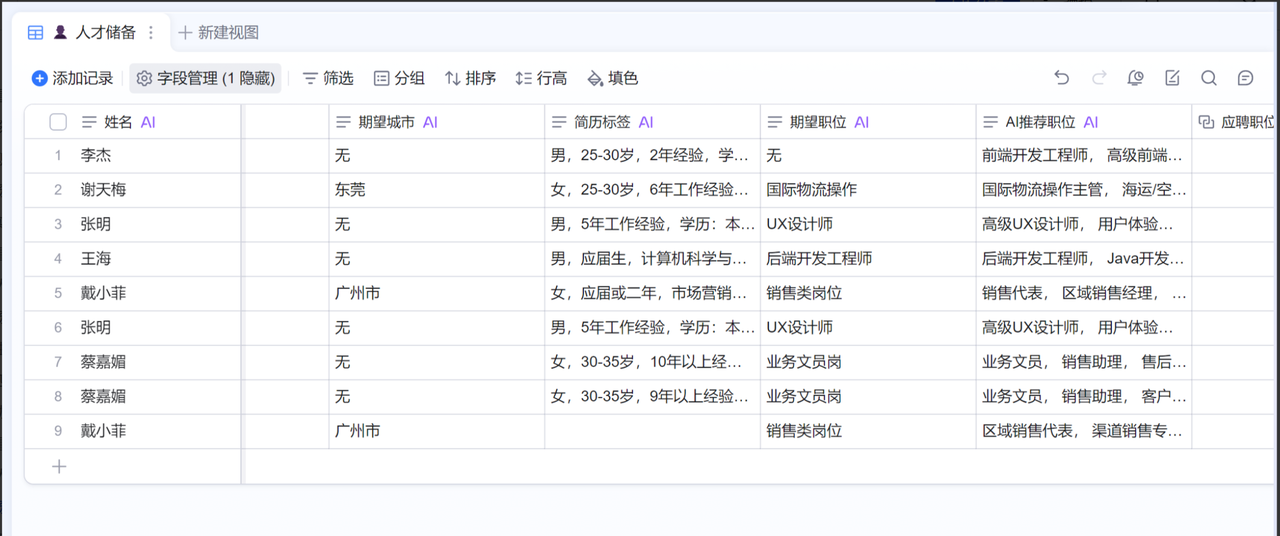The height and width of the screenshot is (536, 1280).
Task: Open search with the magnifier icon
Action: 1209,78
